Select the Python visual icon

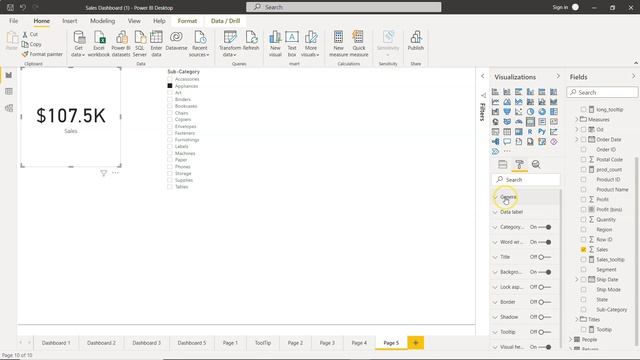tap(542, 131)
